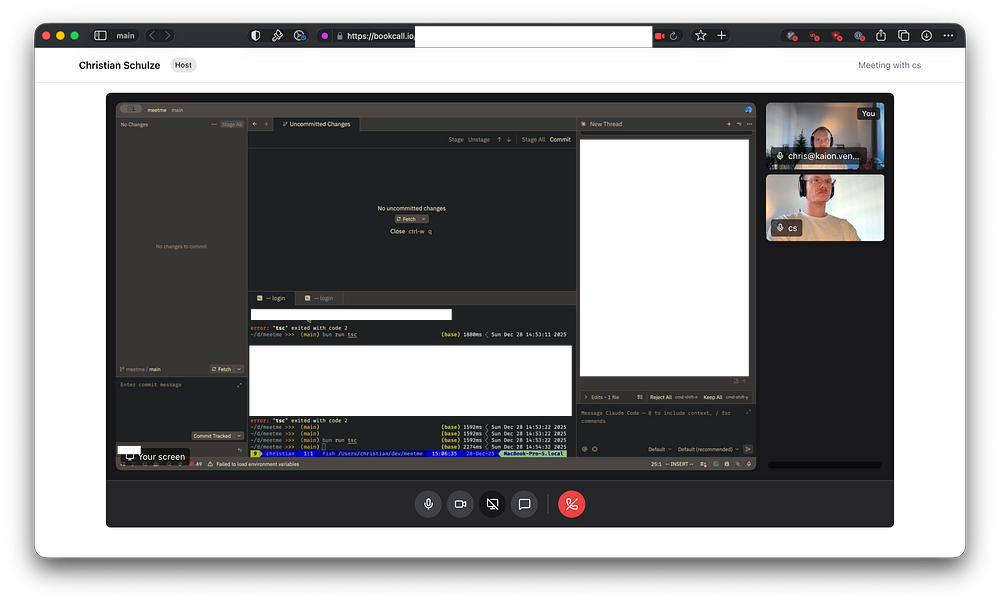Click the 'Meeting with cs' title
Image resolution: width=1000 pixels, height=603 pixels.
click(x=889, y=65)
